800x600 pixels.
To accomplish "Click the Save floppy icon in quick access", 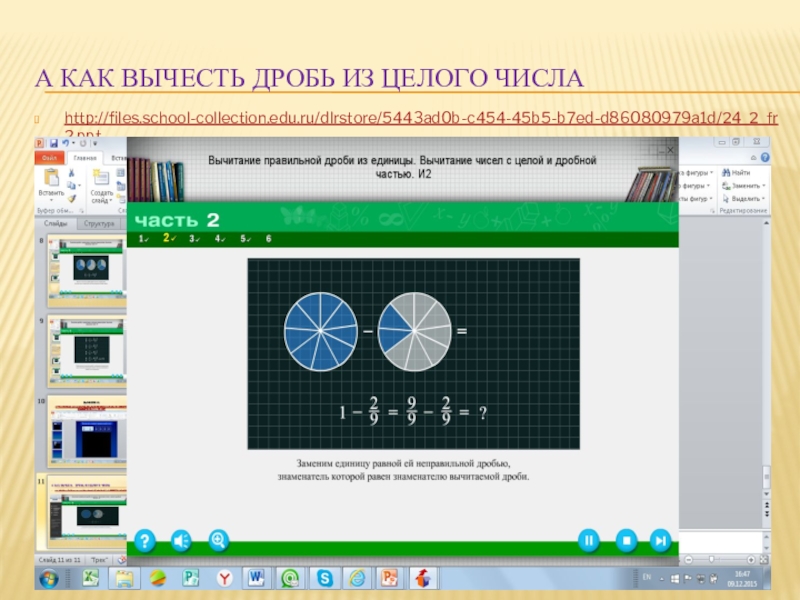I will click(54, 143).
